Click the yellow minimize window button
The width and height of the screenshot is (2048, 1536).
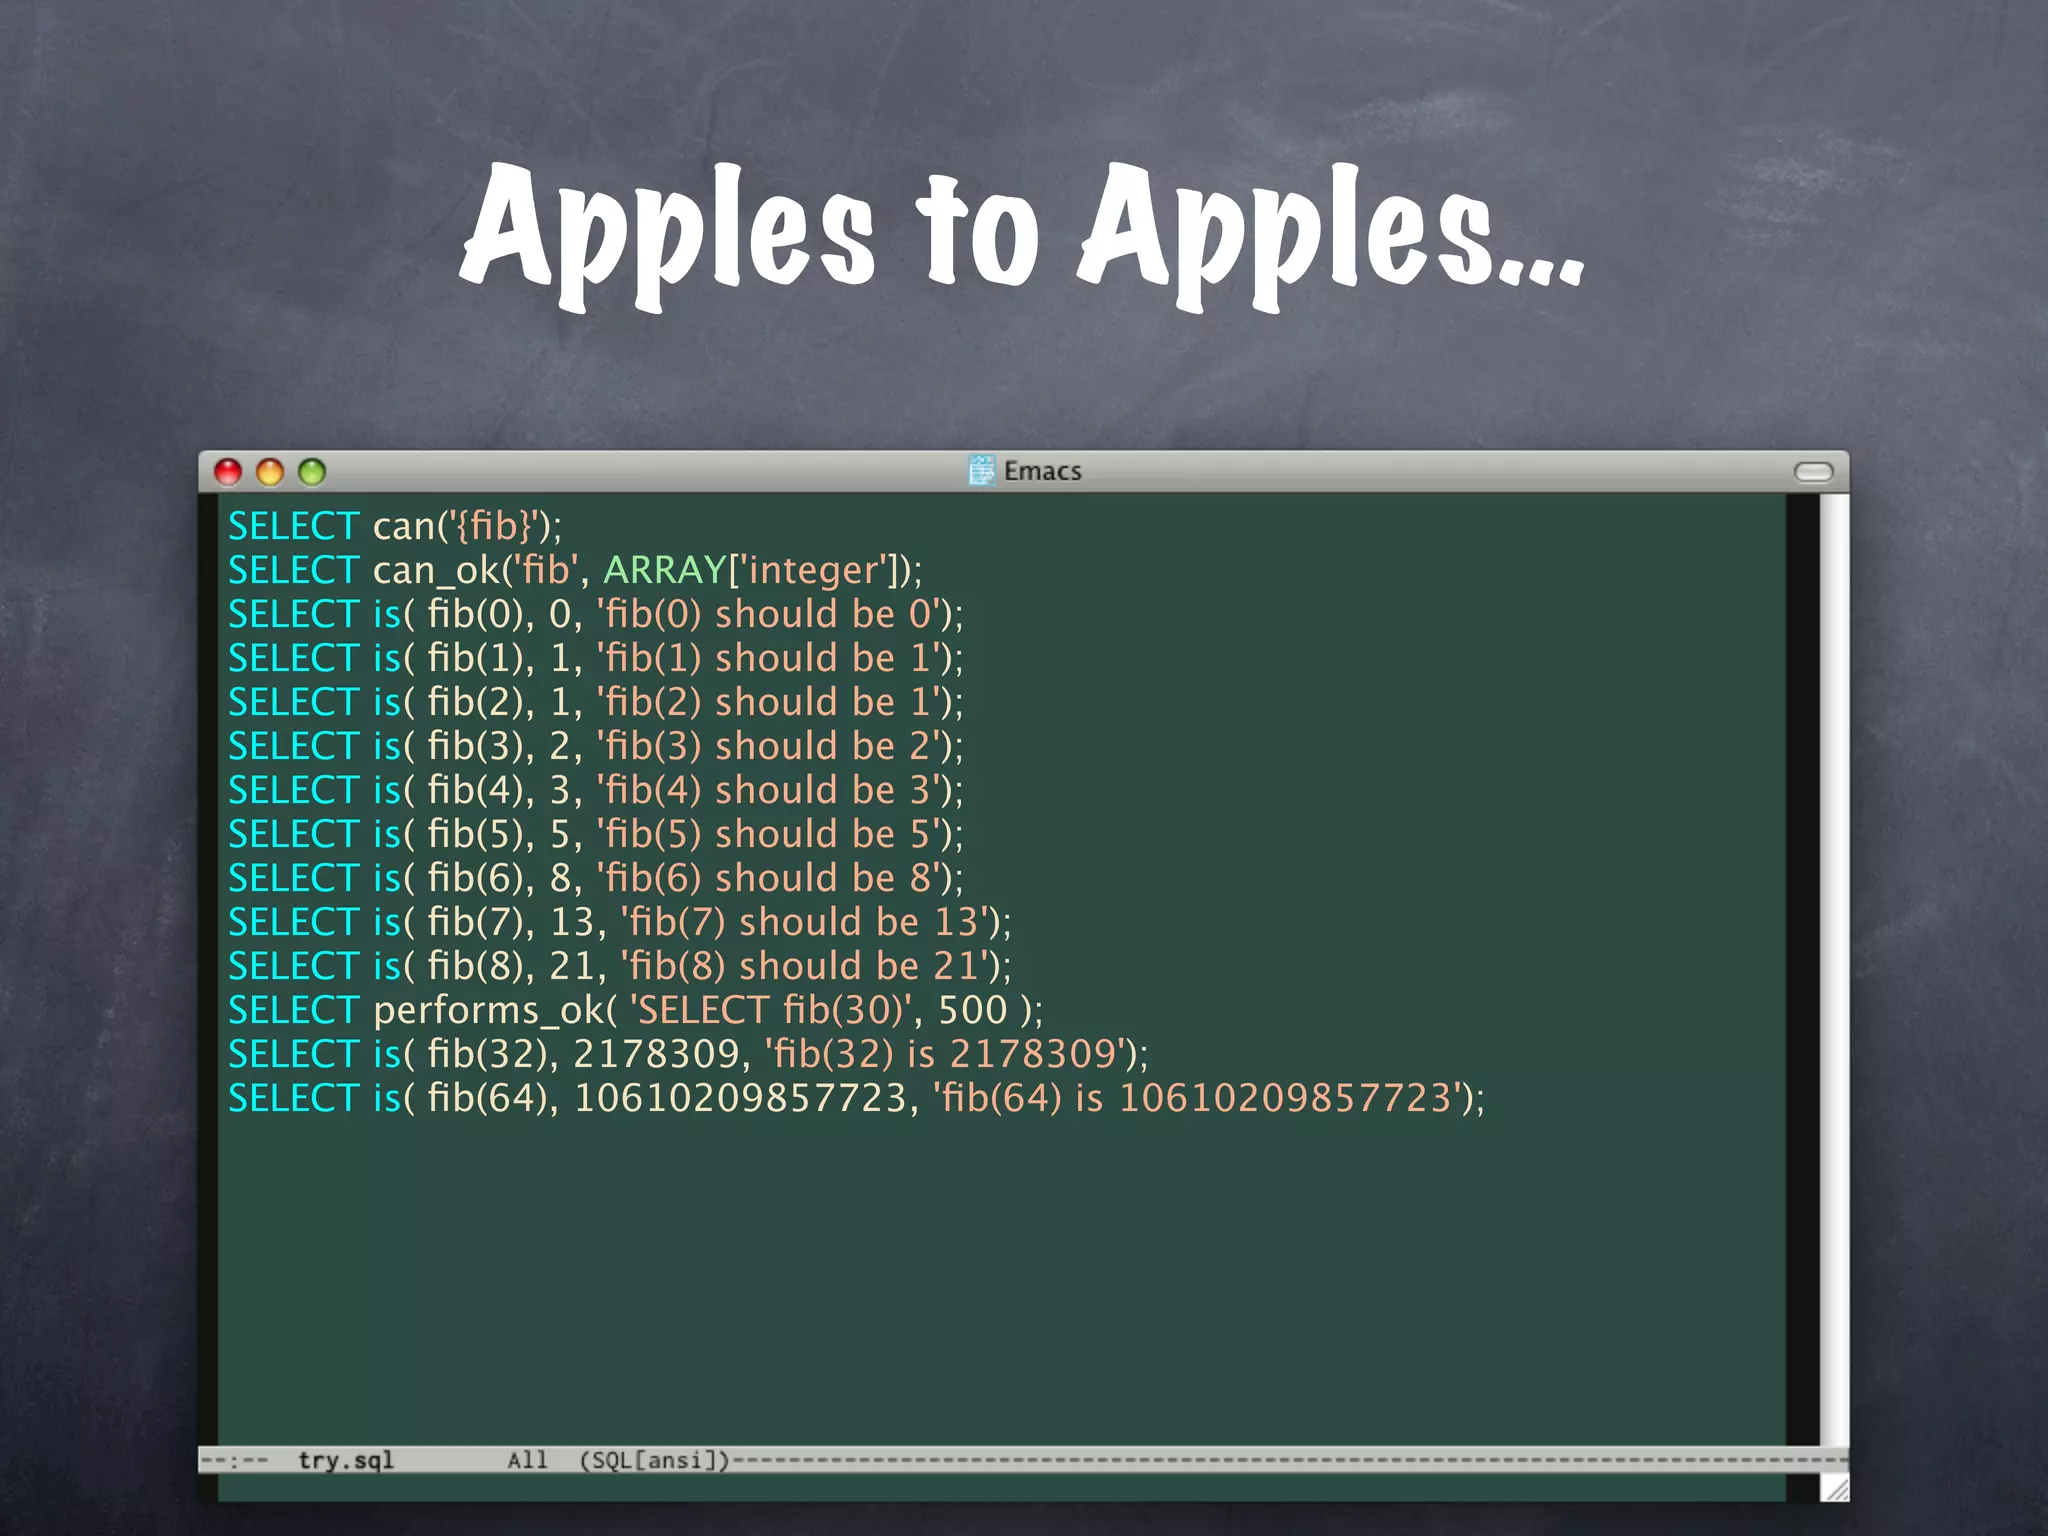(270, 472)
